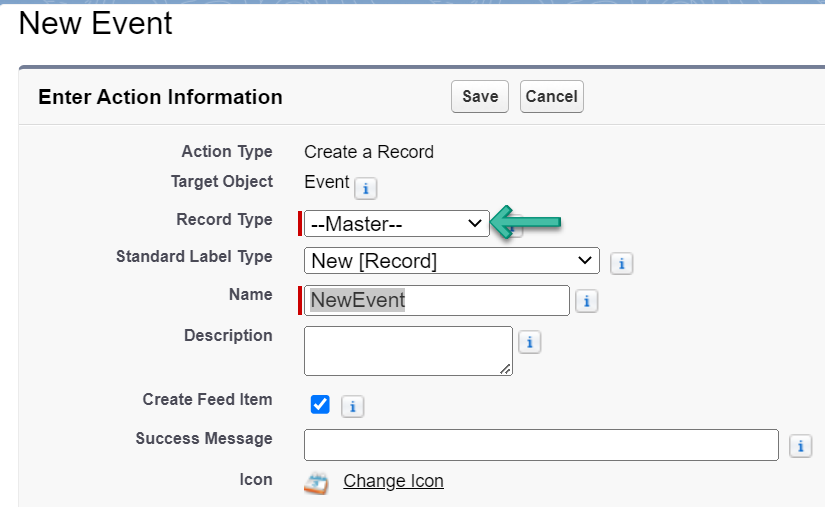Image resolution: width=825 pixels, height=507 pixels.
Task: Click the Enter Action Information section header
Action: coord(160,97)
